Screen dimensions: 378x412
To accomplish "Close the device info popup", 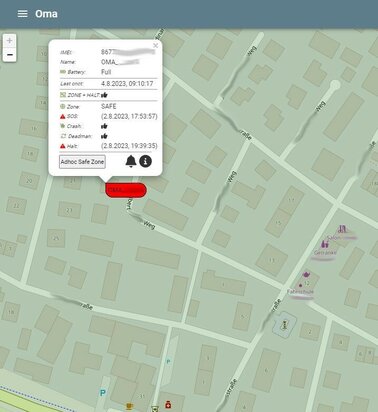I will [x=156, y=46].
